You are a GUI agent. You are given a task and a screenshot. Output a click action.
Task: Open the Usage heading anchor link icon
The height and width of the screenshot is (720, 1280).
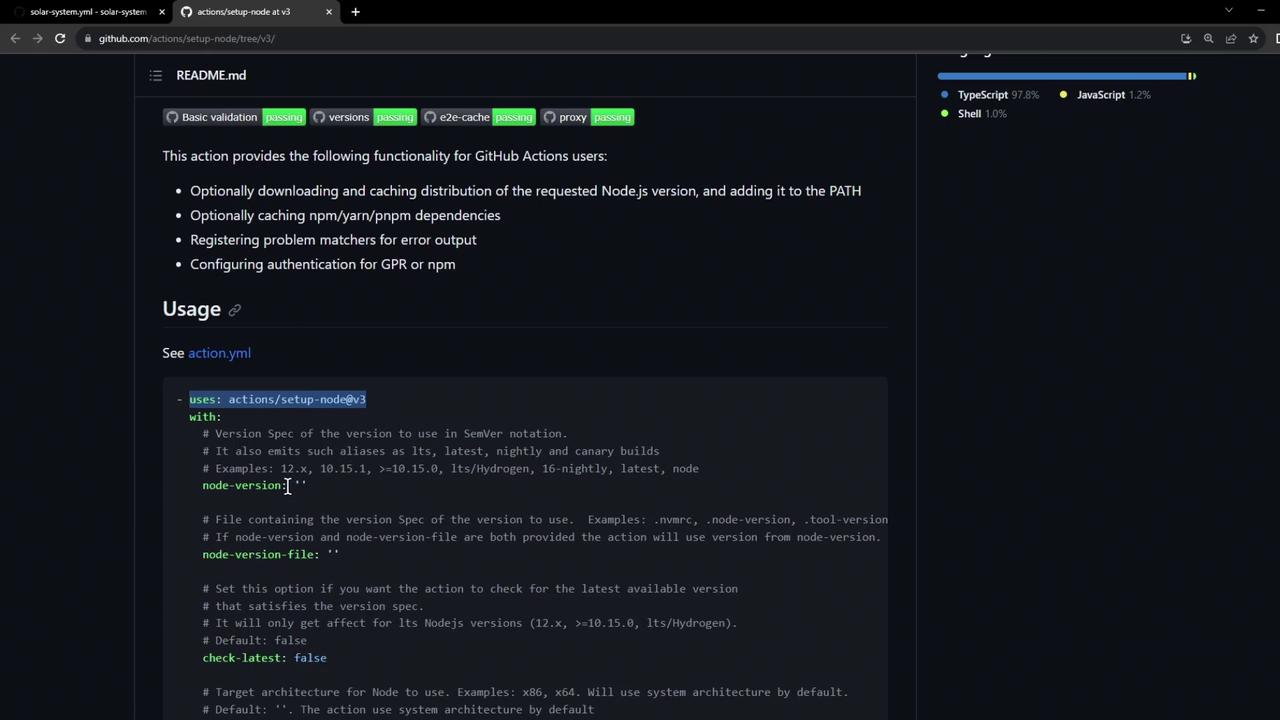[x=235, y=310]
